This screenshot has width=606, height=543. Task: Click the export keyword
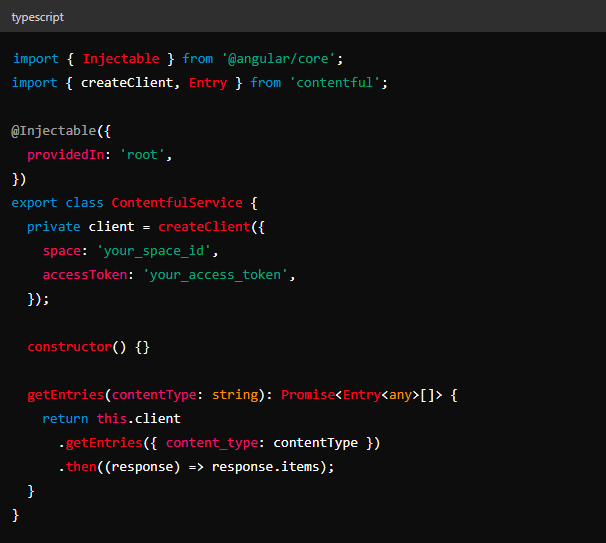click(35, 203)
